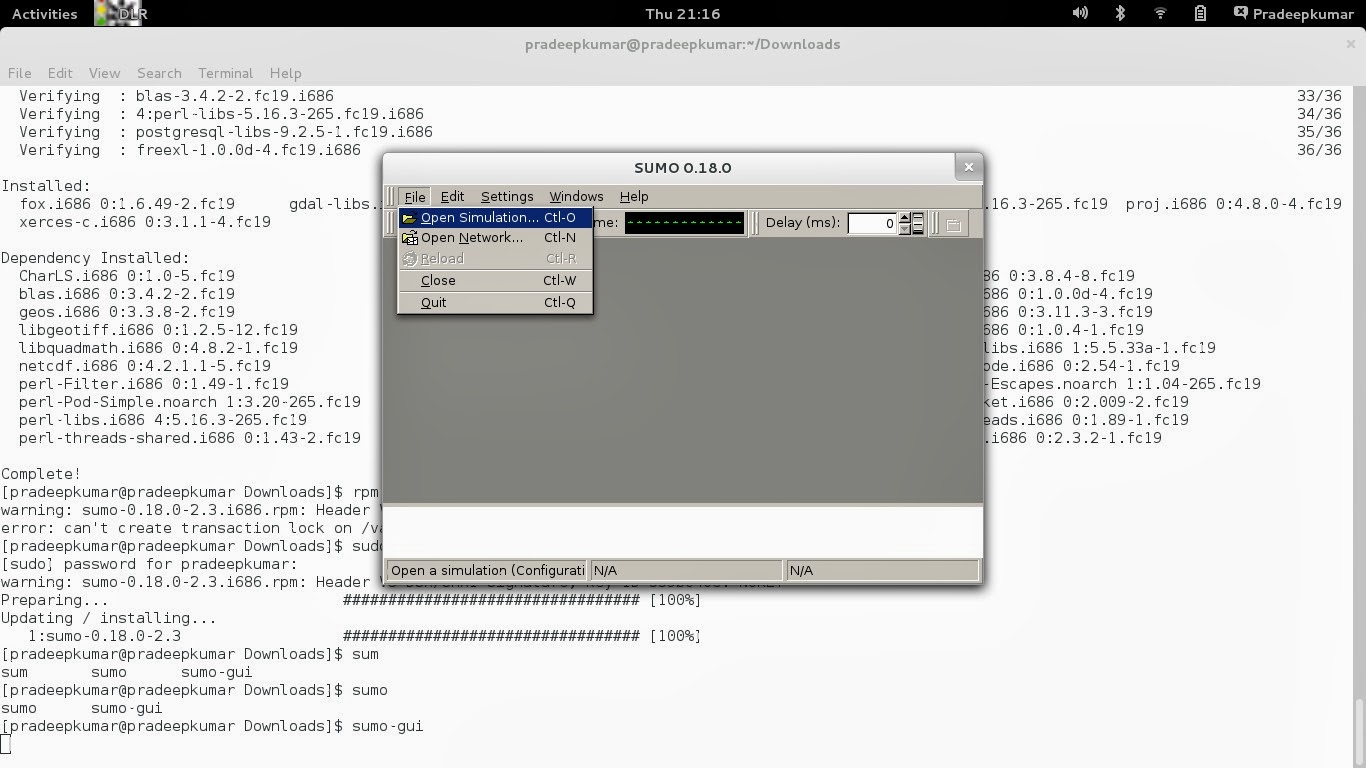Screen dimensions: 1366x768
Task: Open the Settings menu in SUMO
Action: pyautogui.click(x=506, y=196)
